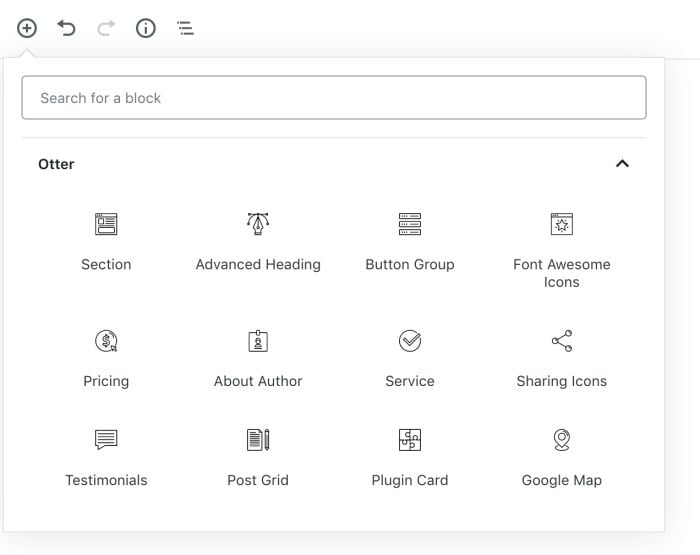This screenshot has width=700, height=555.
Task: Click the Sharing Icons label
Action: point(562,381)
